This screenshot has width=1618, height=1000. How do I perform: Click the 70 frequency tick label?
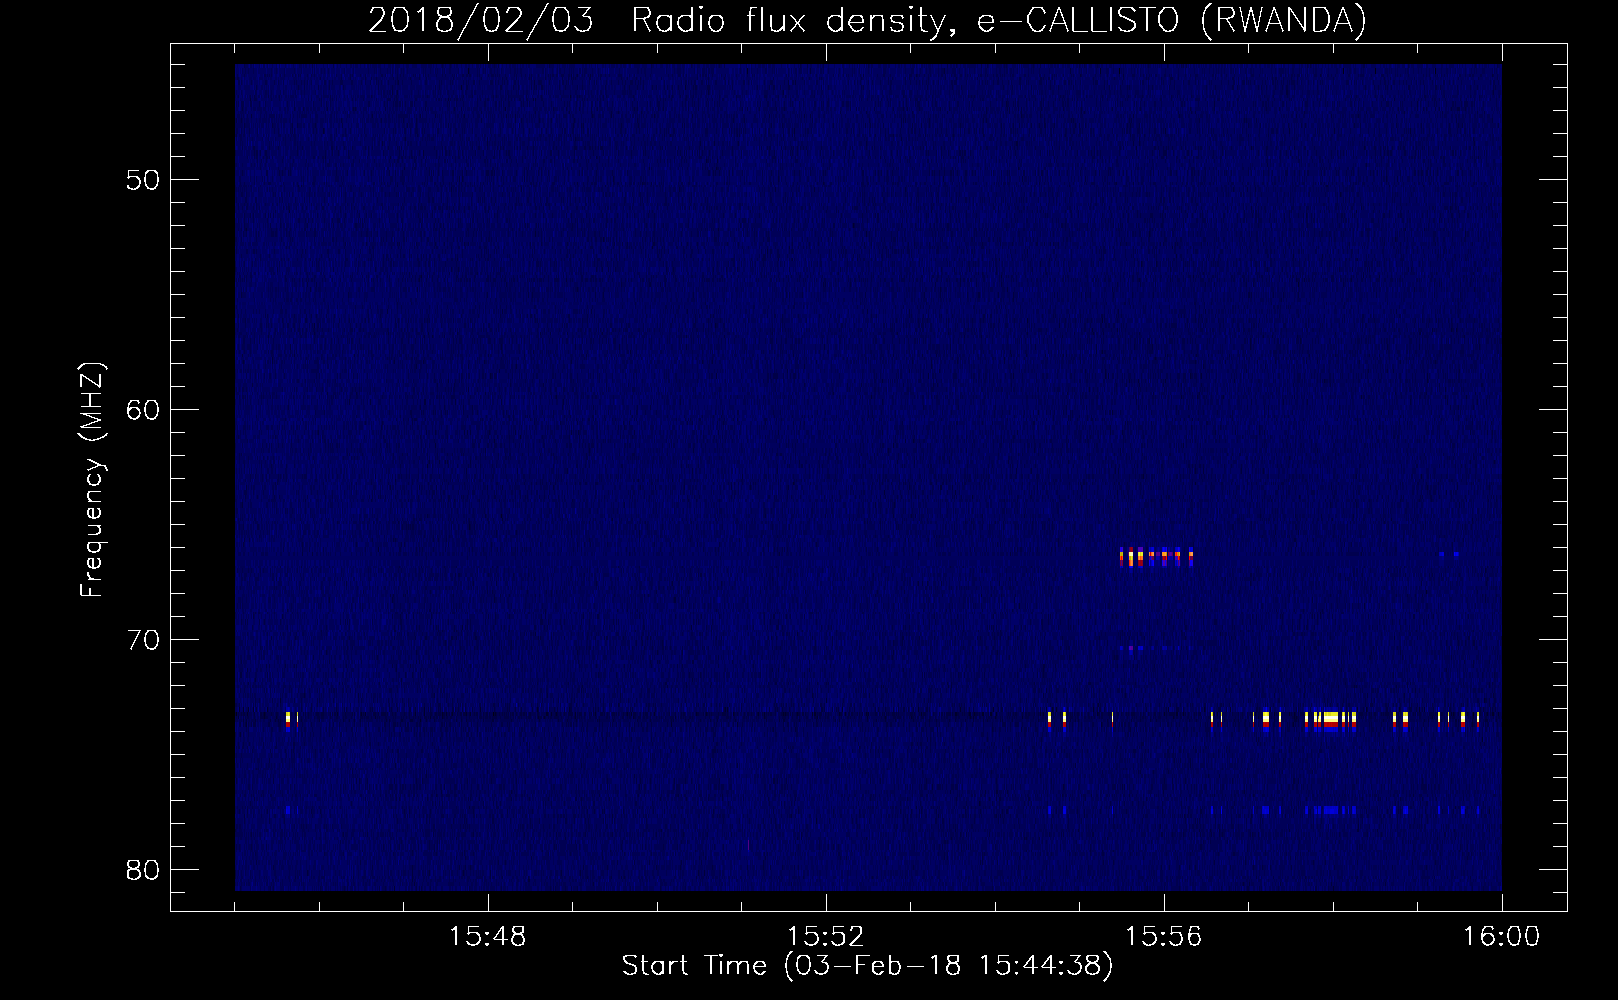[143, 640]
